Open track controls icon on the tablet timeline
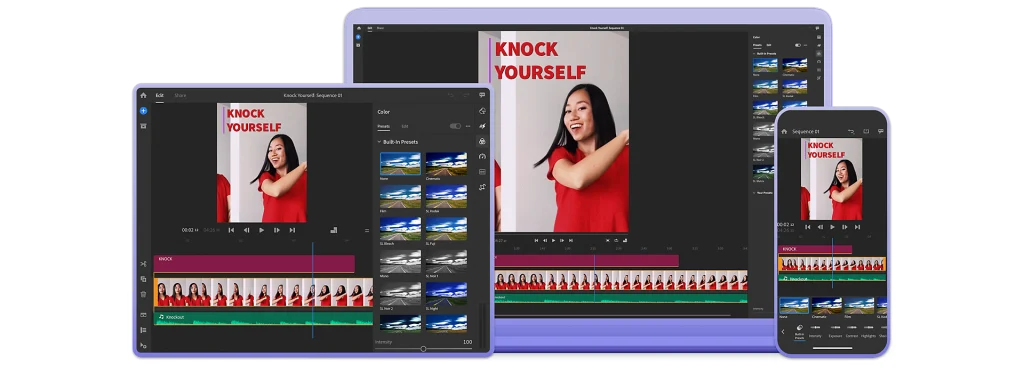This screenshot has height=381, width=1024. tap(143, 330)
